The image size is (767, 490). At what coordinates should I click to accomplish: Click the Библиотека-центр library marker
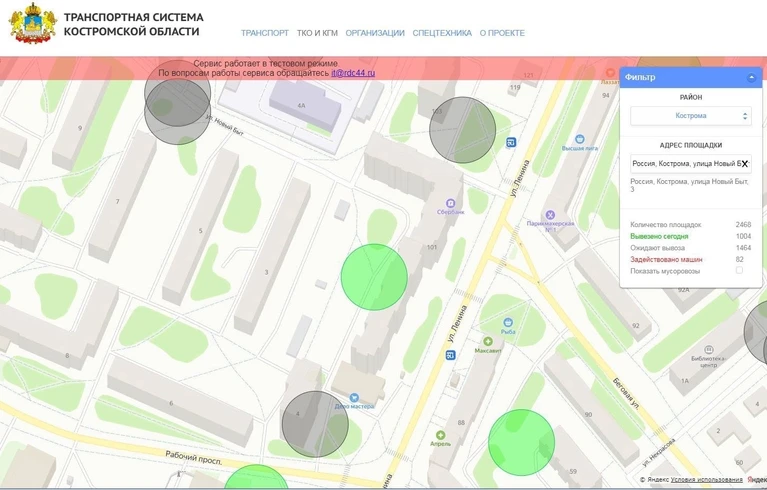[708, 350]
